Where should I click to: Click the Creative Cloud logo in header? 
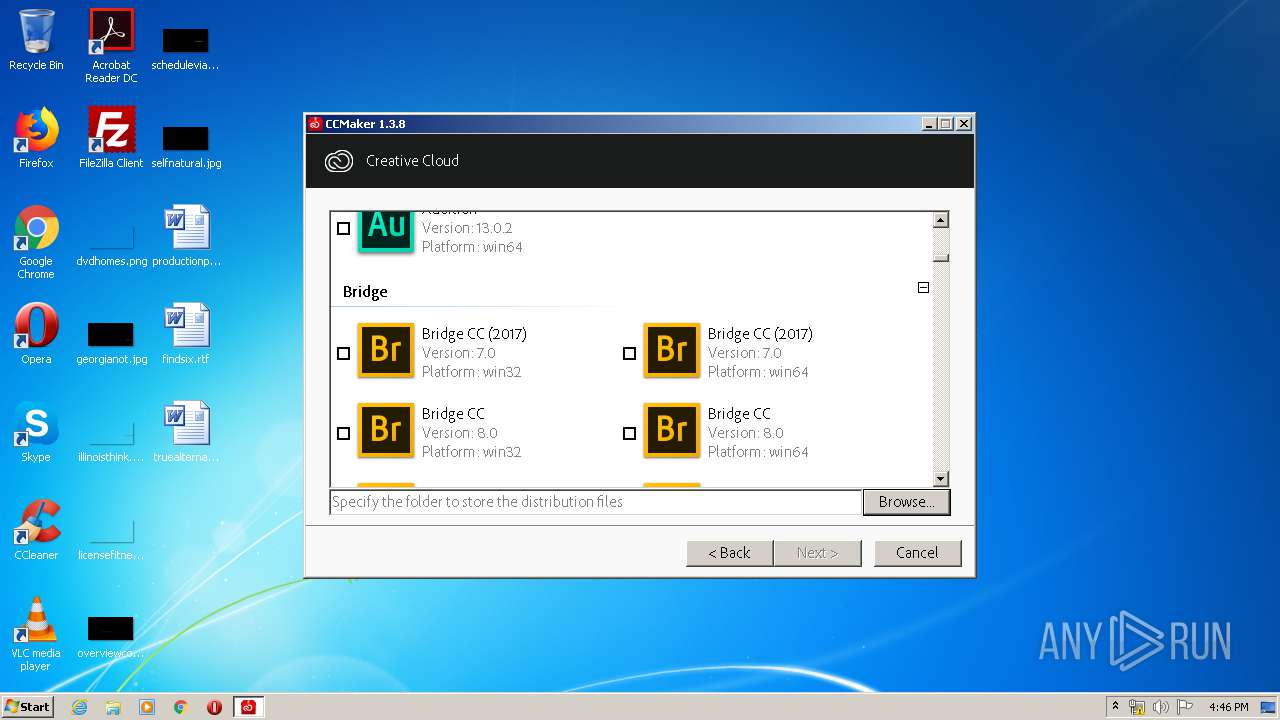tap(339, 161)
